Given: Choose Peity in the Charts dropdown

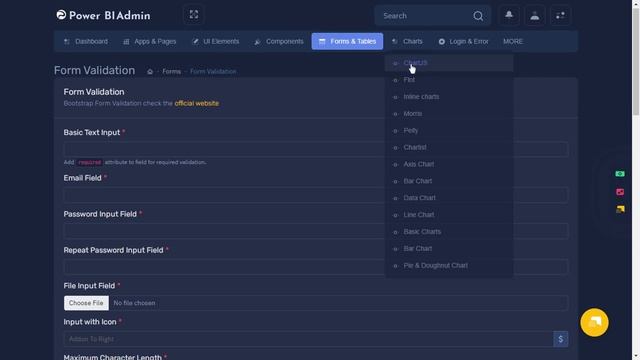Looking at the screenshot, I should [449, 130].
